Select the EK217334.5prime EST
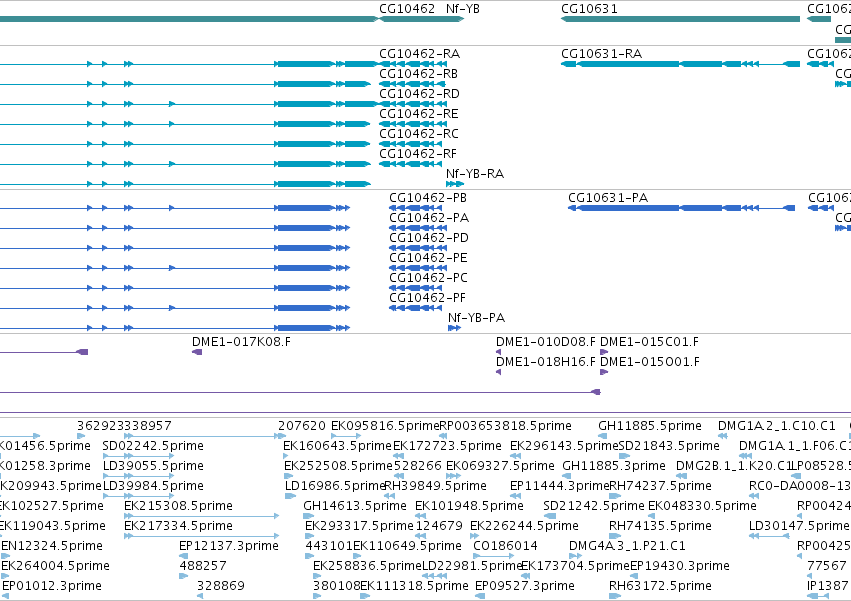 pos(178,527)
